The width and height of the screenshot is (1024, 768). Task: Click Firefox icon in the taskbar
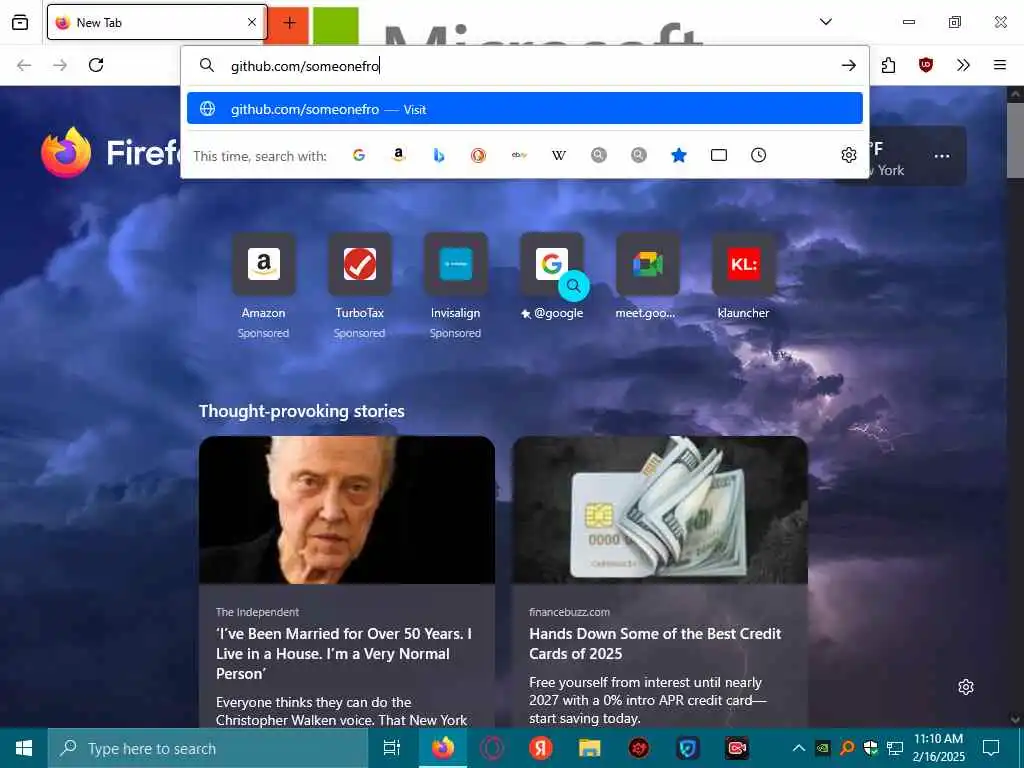(443, 748)
